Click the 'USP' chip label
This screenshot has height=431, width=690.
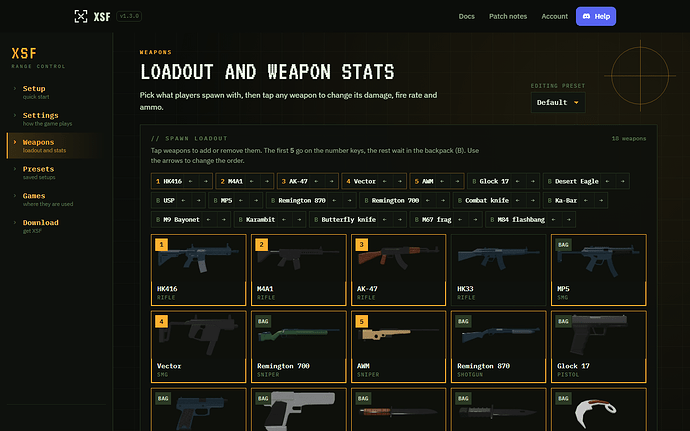169,200
